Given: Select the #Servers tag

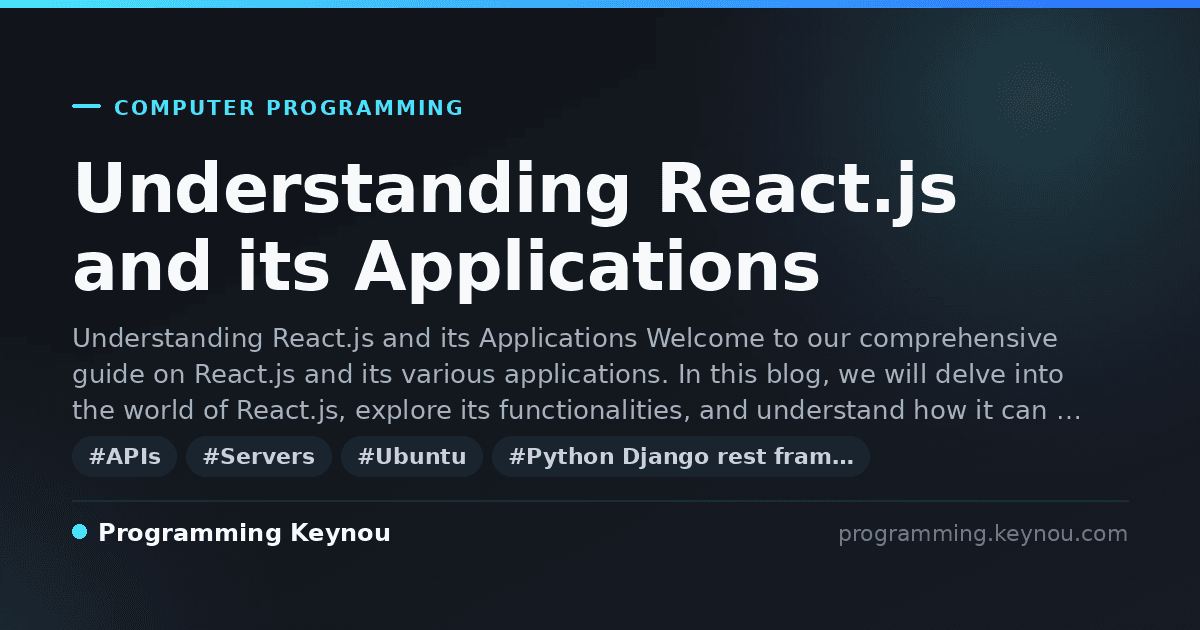Looking at the screenshot, I should click(259, 457).
